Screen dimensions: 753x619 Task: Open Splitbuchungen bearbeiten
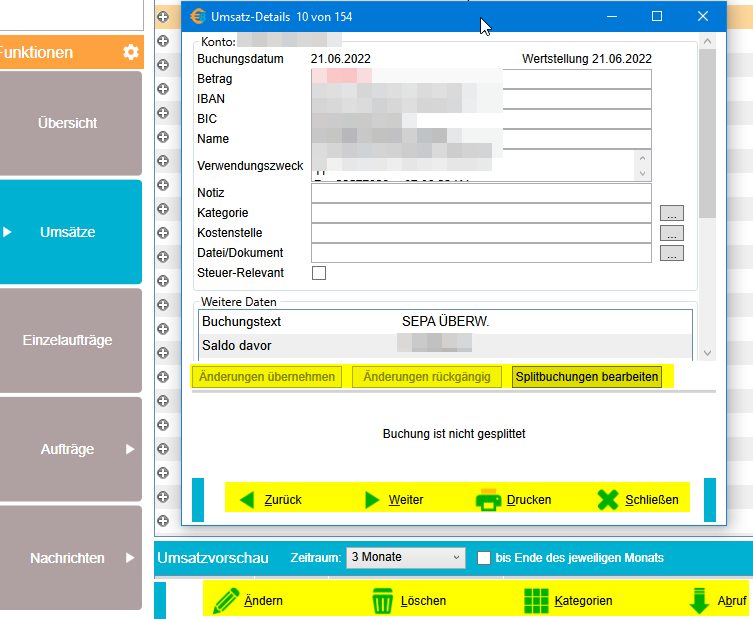tap(587, 377)
